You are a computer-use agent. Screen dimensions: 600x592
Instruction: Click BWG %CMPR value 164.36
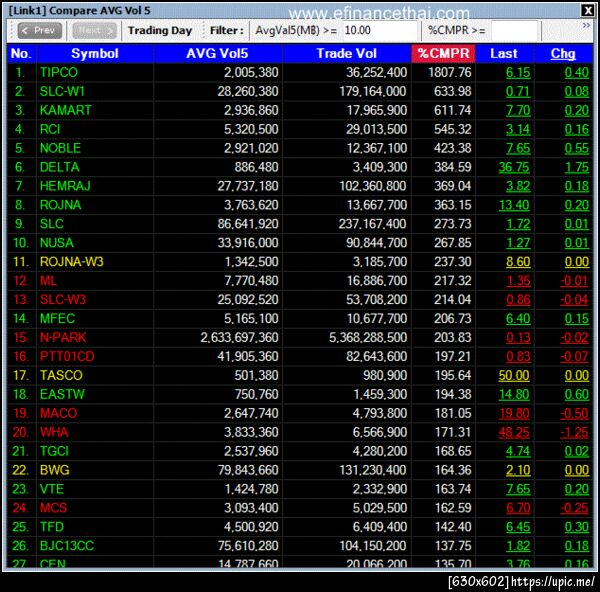[x=453, y=470]
